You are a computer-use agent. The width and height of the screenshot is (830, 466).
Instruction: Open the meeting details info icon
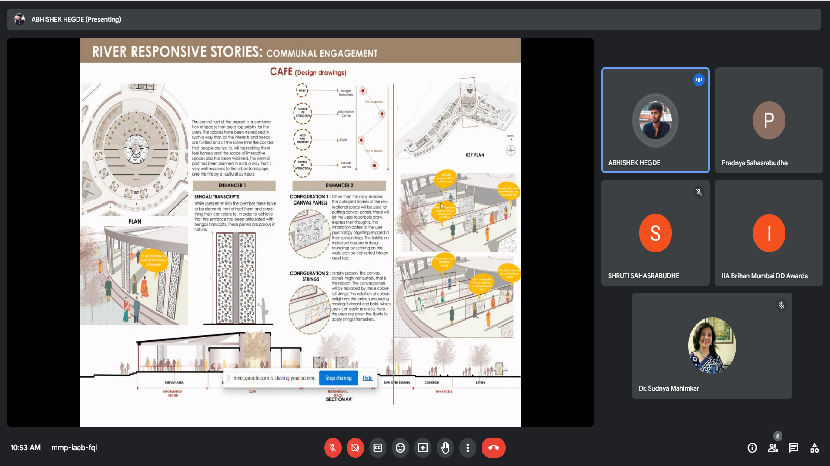(752, 447)
